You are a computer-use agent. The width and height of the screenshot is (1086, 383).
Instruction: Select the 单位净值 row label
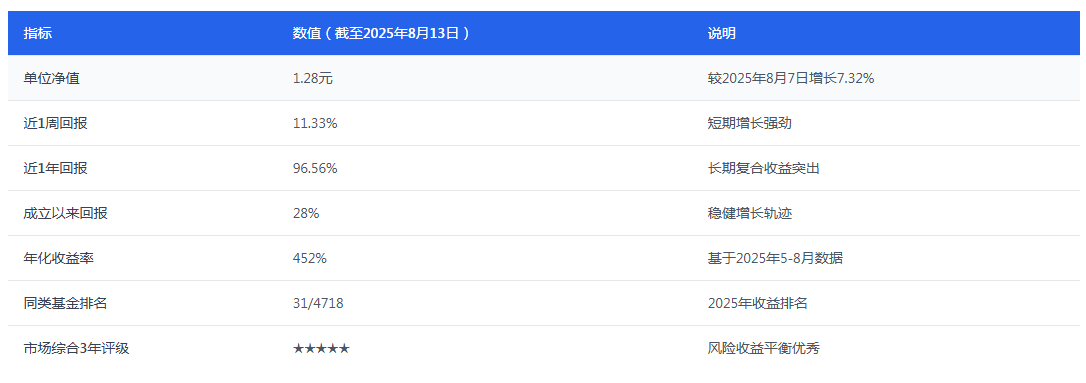pos(52,78)
